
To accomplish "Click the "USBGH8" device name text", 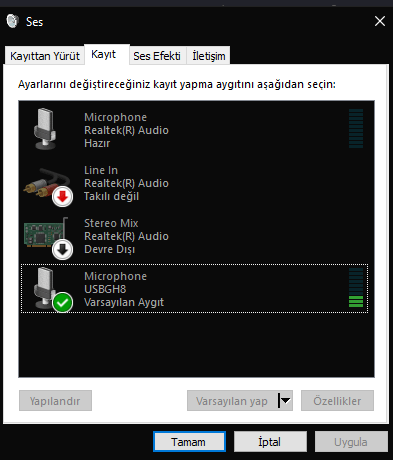I will point(105,289).
